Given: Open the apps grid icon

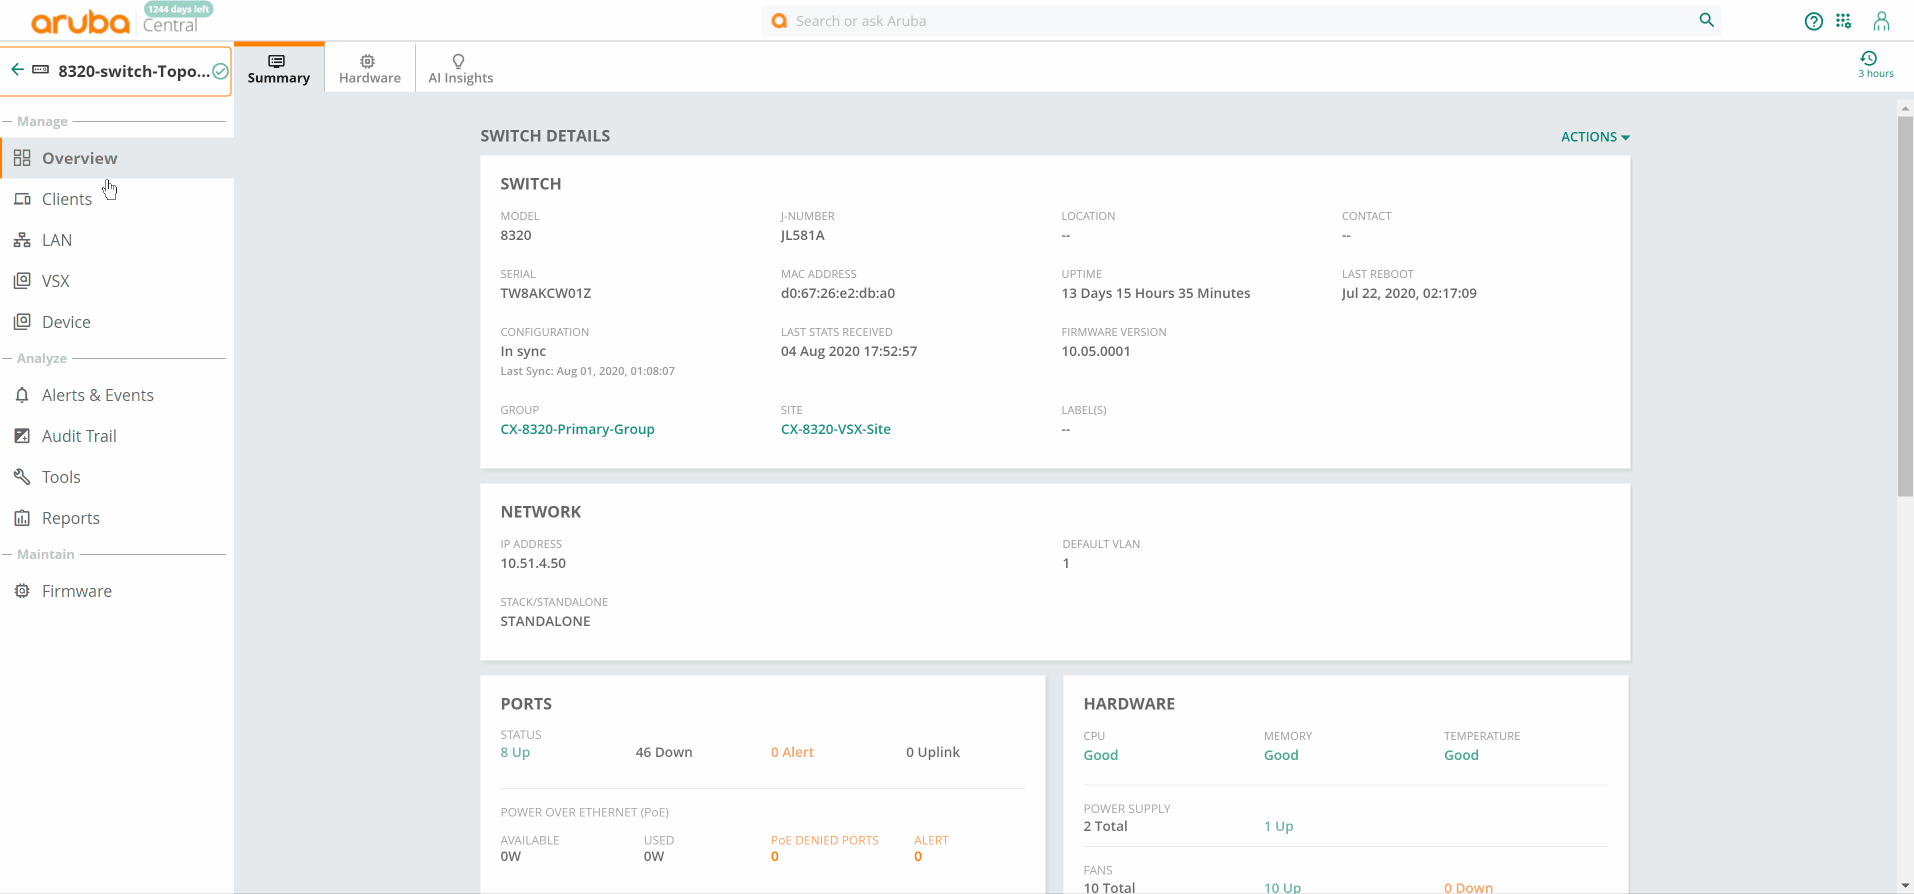Looking at the screenshot, I should click(x=1844, y=20).
